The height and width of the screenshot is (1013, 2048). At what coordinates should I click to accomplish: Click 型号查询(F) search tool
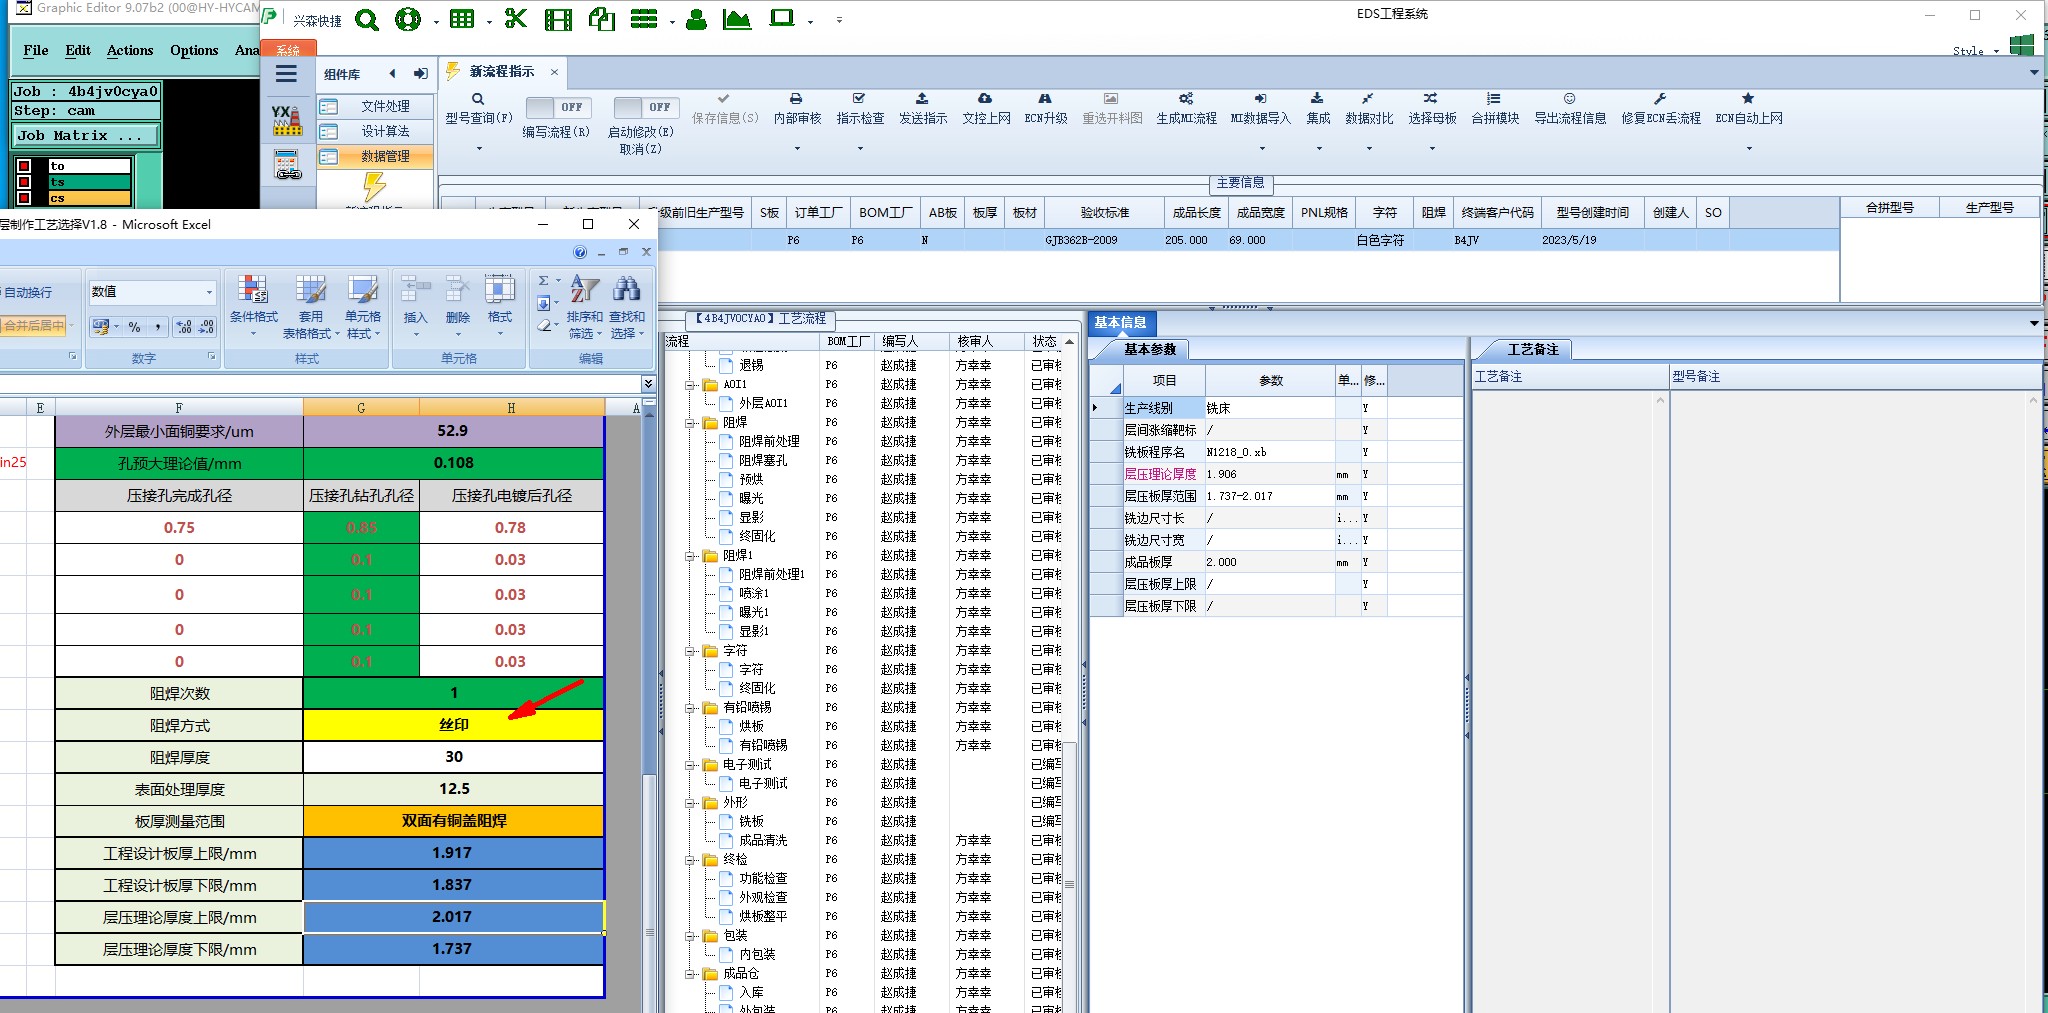click(478, 108)
